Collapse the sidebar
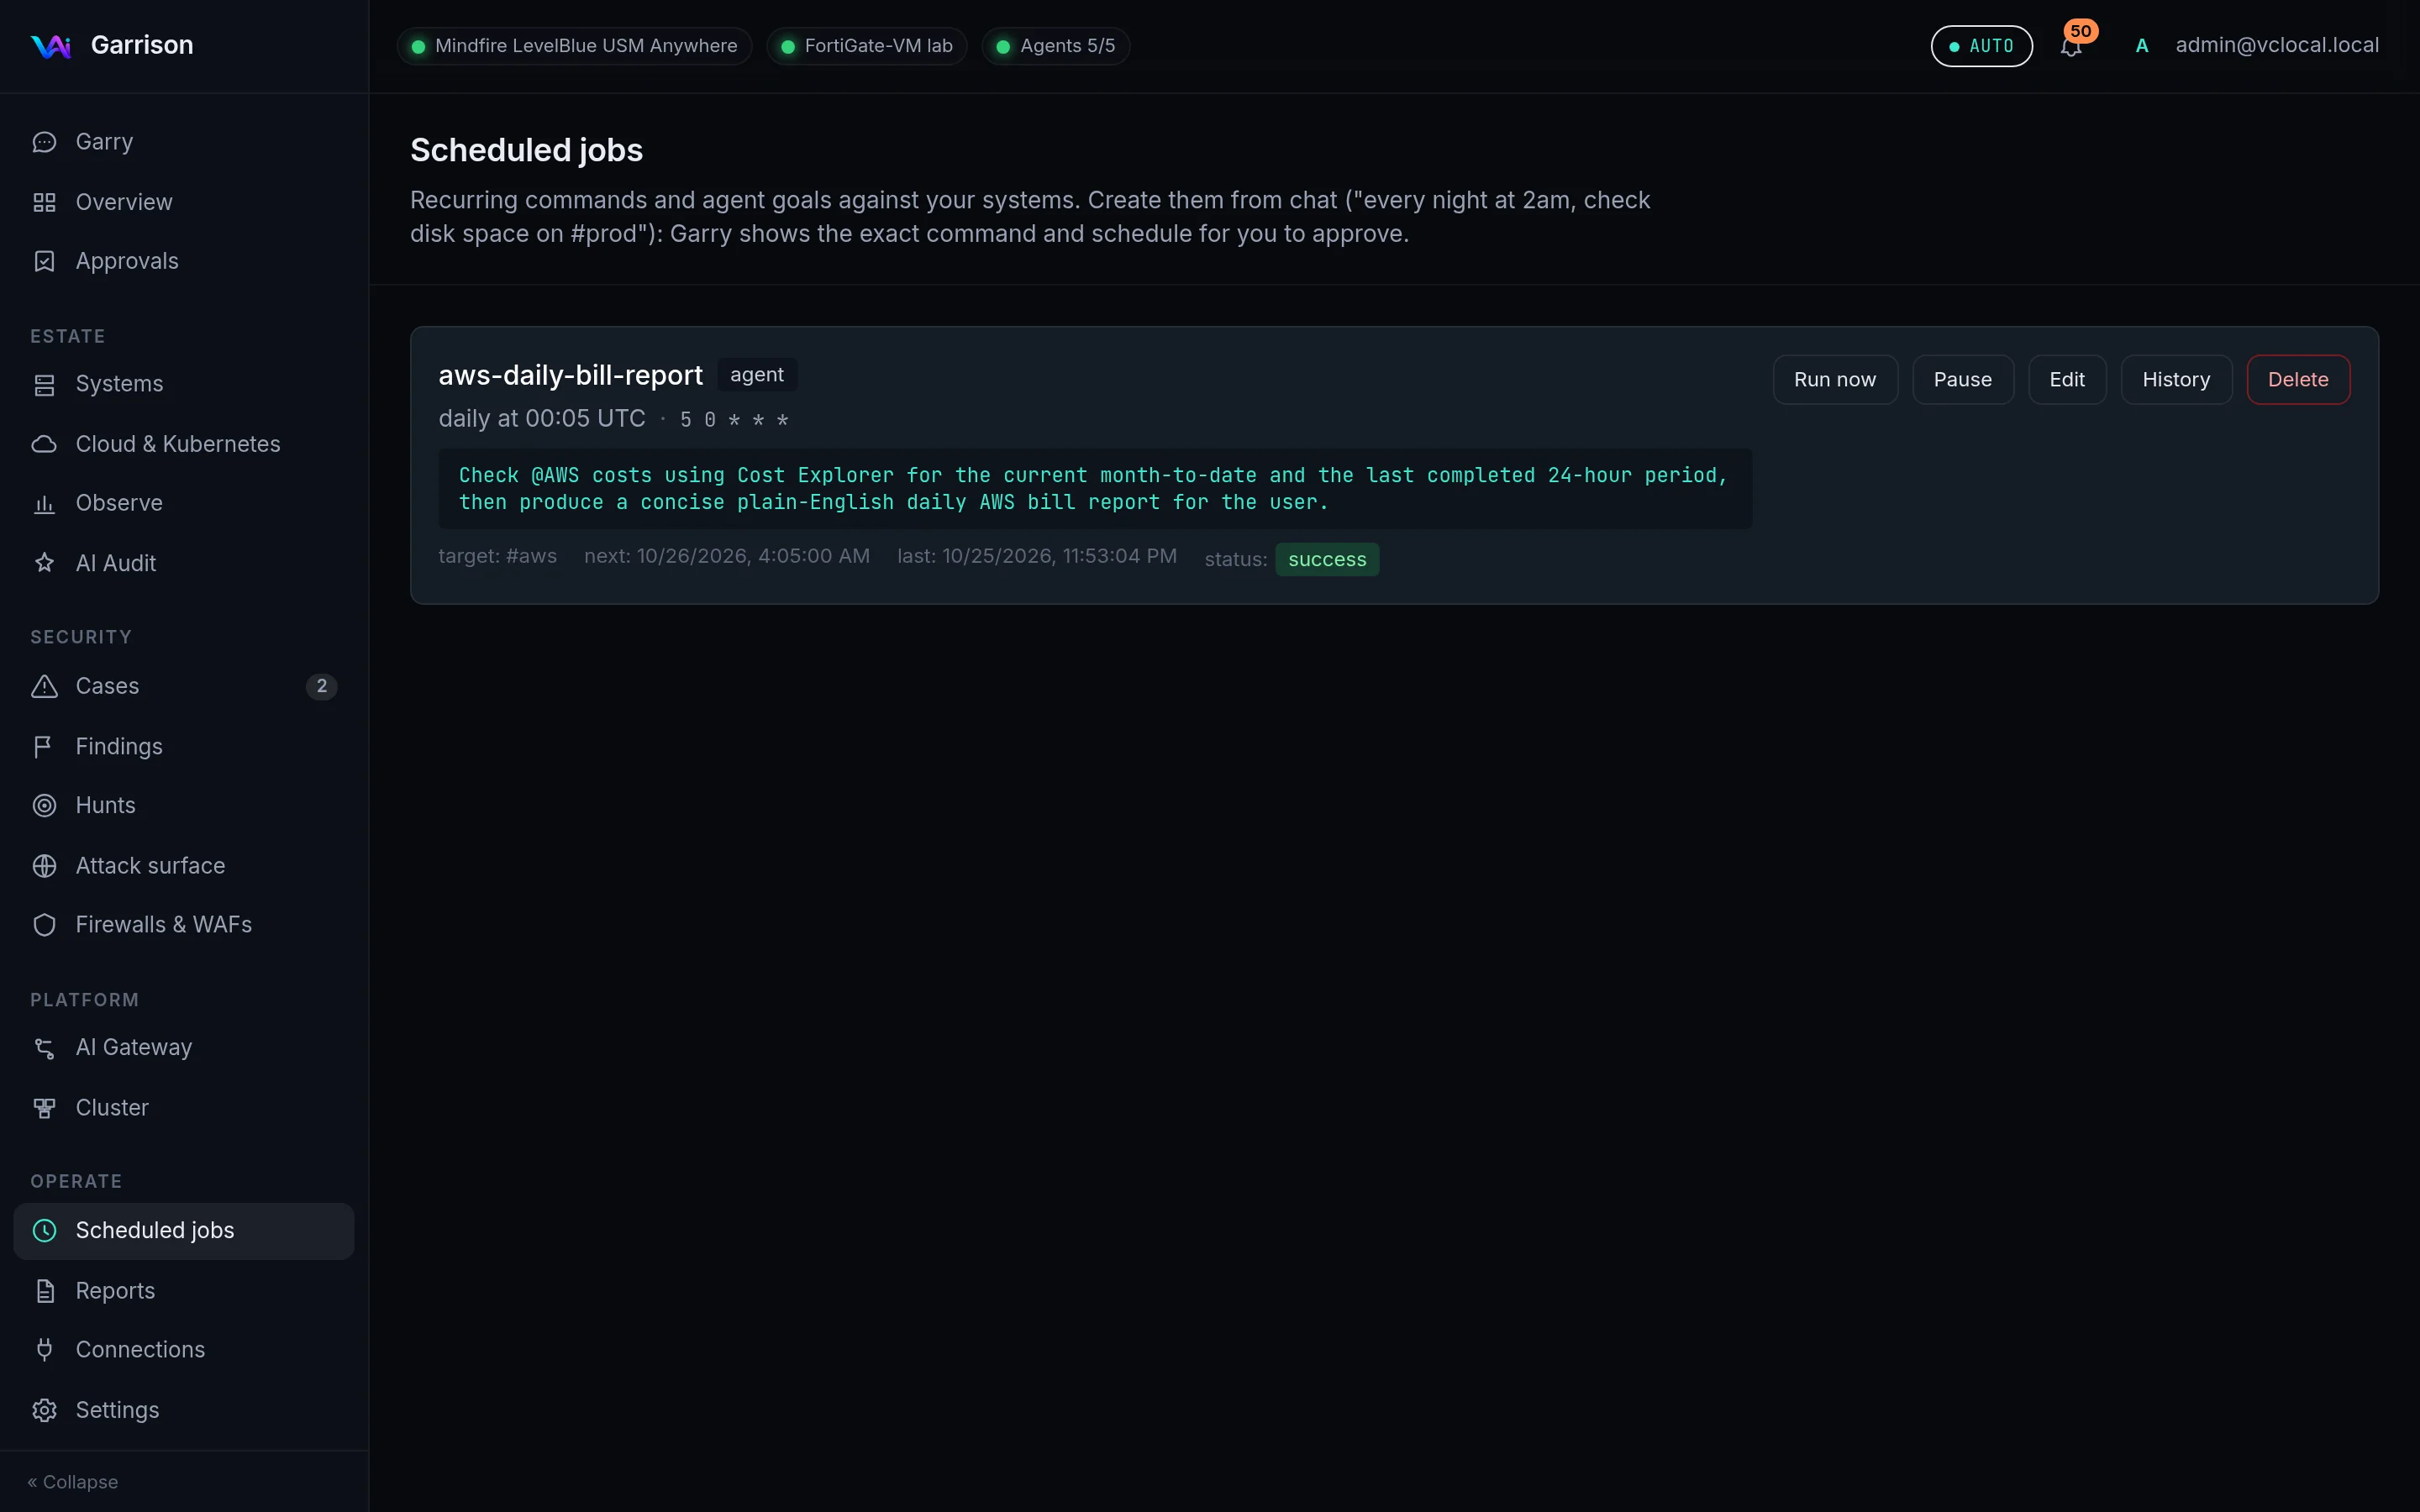 tap(73, 1481)
